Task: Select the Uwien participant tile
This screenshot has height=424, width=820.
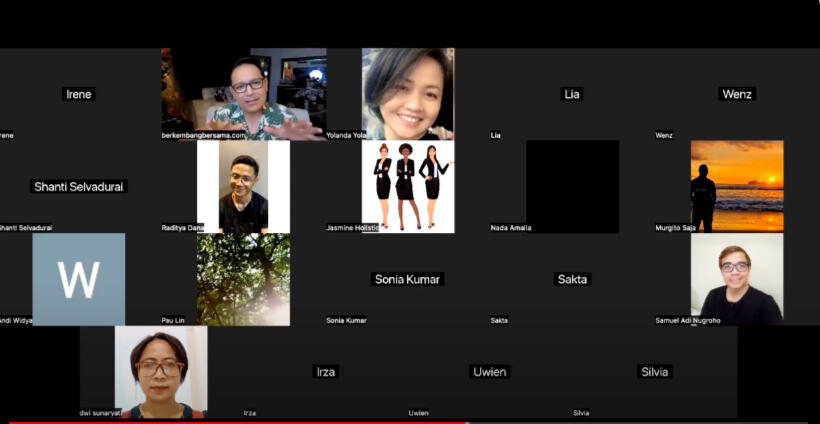Action: click(490, 371)
